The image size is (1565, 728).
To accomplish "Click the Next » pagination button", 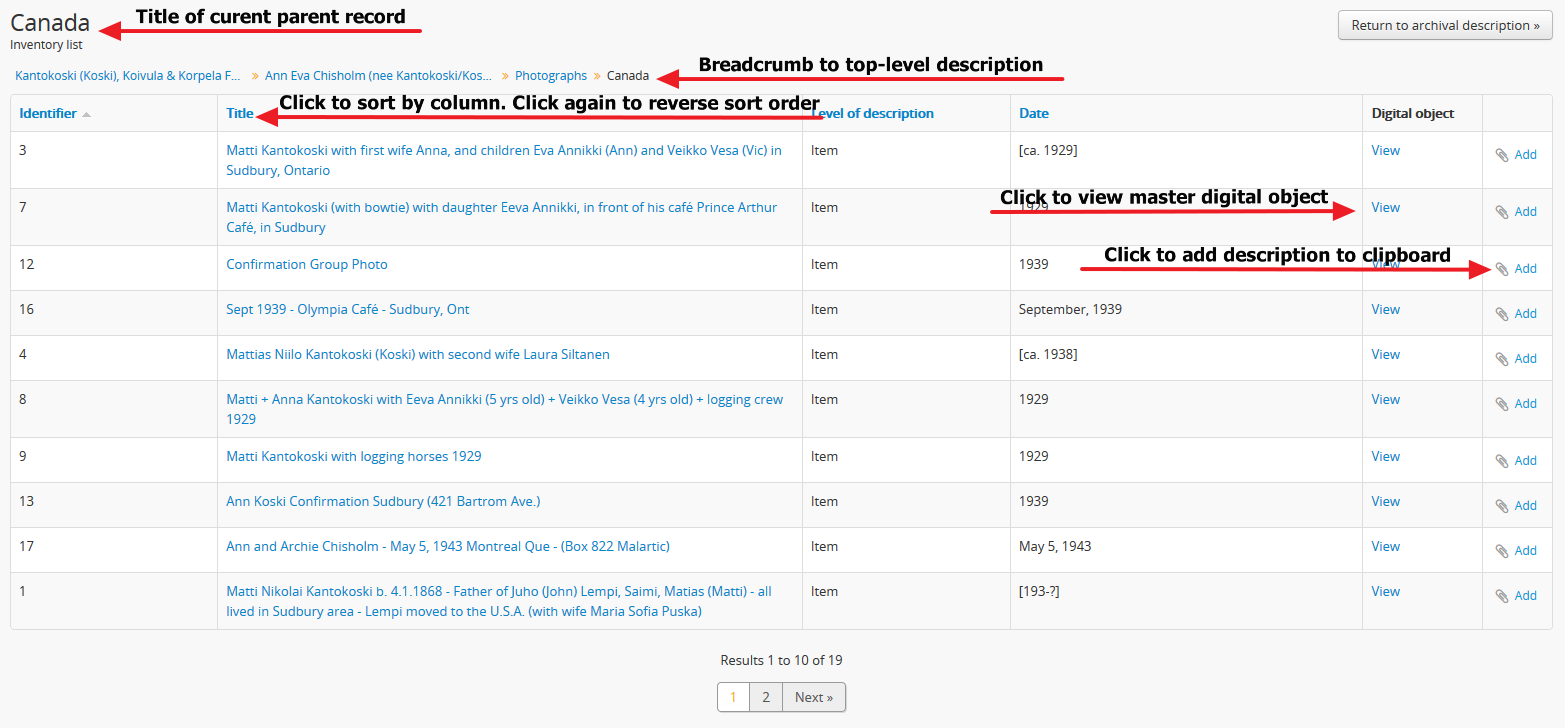I will pos(814,698).
